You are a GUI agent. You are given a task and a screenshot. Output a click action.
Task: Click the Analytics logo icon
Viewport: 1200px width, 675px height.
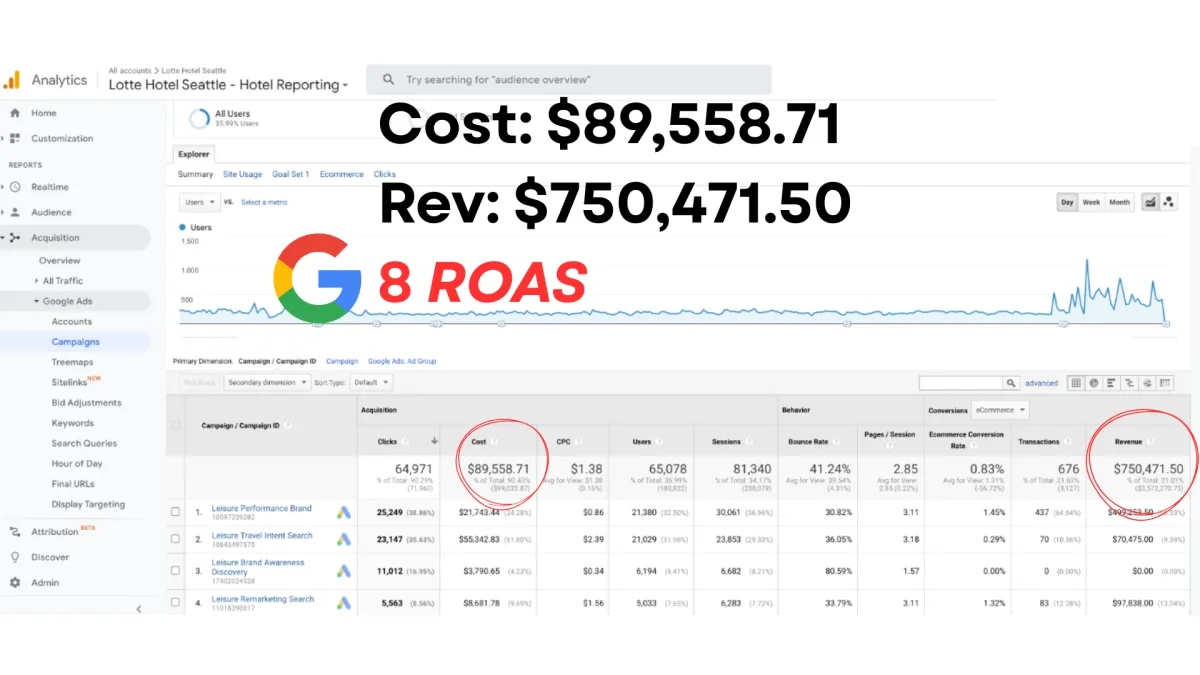[13, 80]
